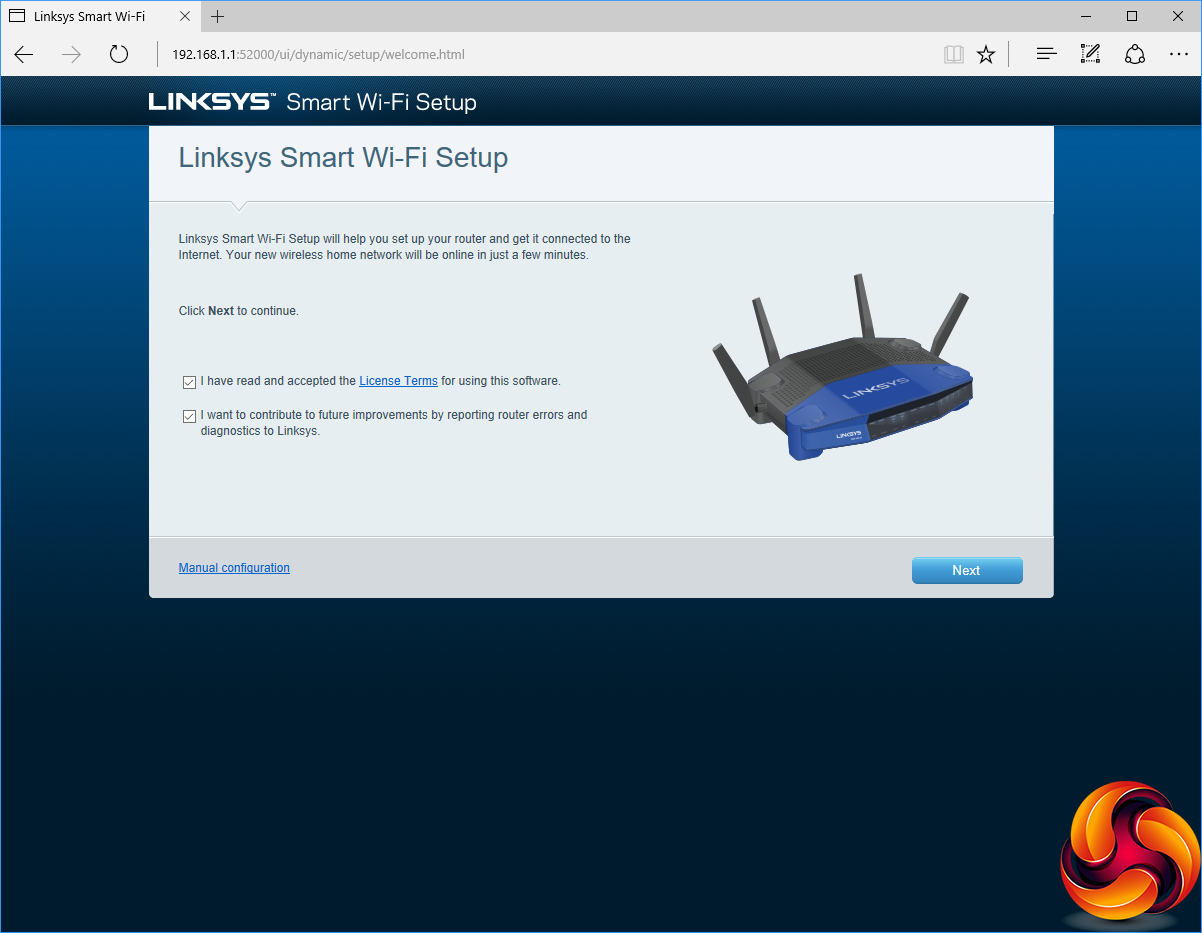Make a Web Note

(1091, 54)
